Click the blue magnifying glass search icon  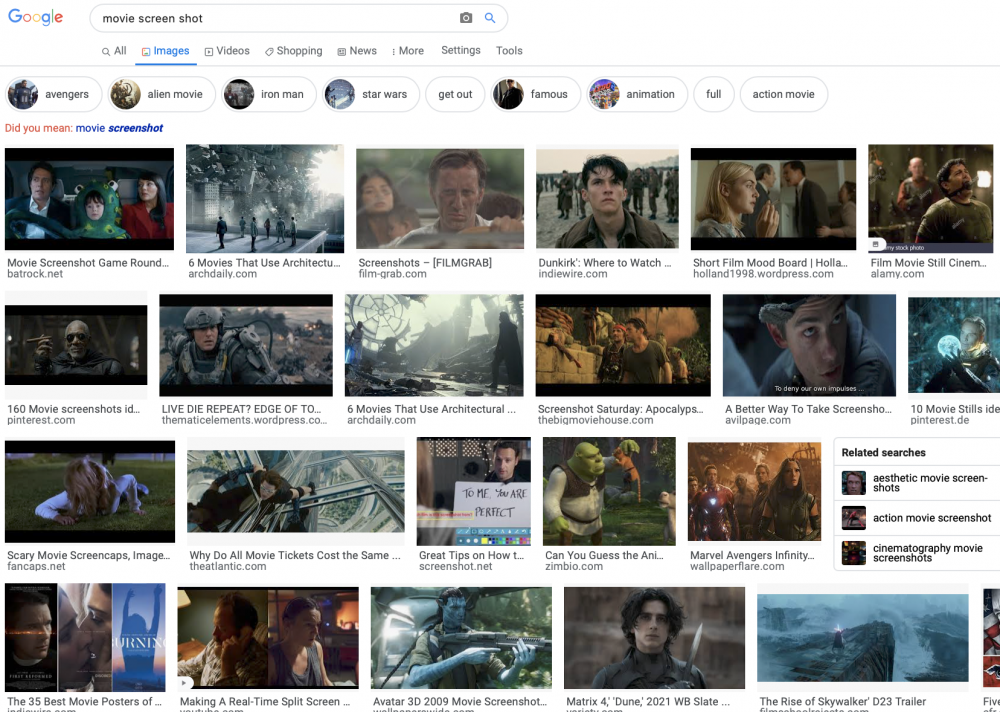tap(490, 18)
